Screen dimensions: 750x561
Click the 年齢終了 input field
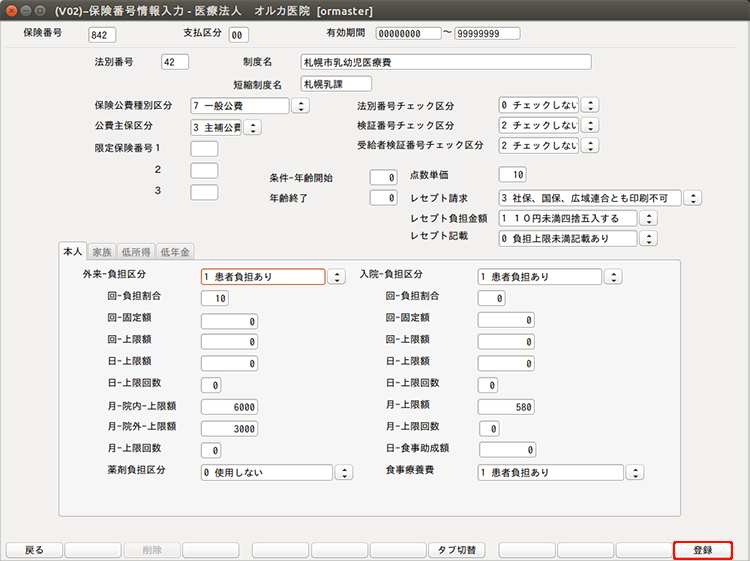point(384,198)
